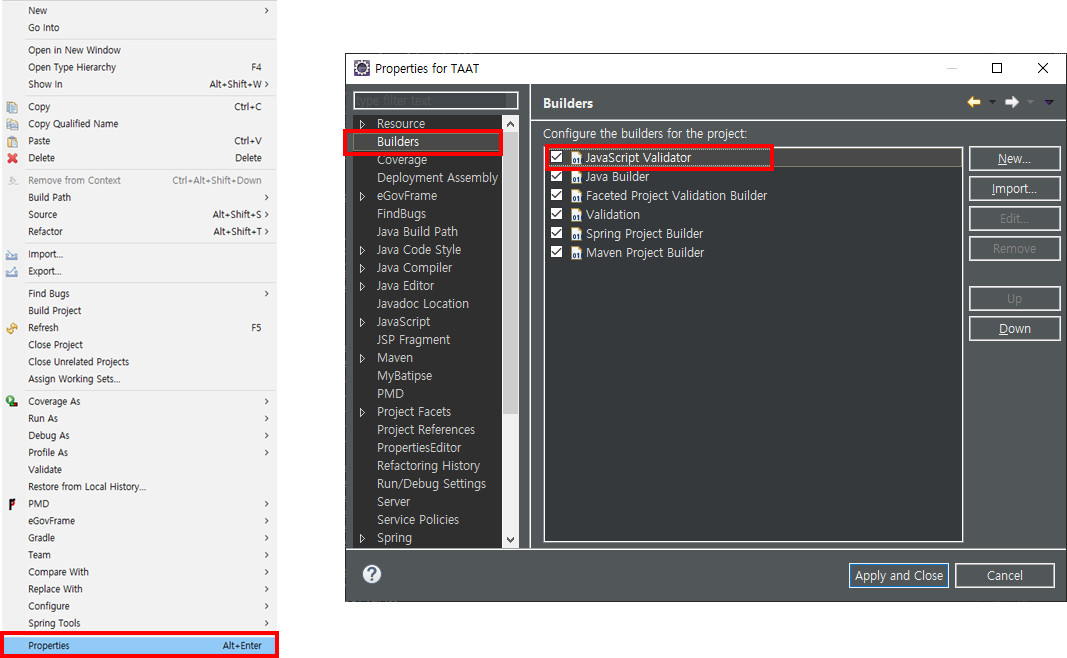The height and width of the screenshot is (658, 1067).
Task: Click the Paste icon in the context menu
Action: click(10, 140)
